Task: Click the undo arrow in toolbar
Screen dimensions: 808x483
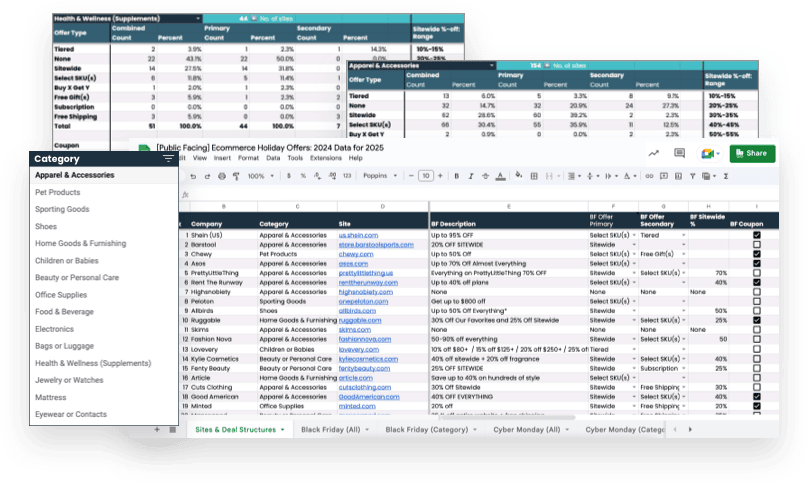Action: (x=188, y=176)
